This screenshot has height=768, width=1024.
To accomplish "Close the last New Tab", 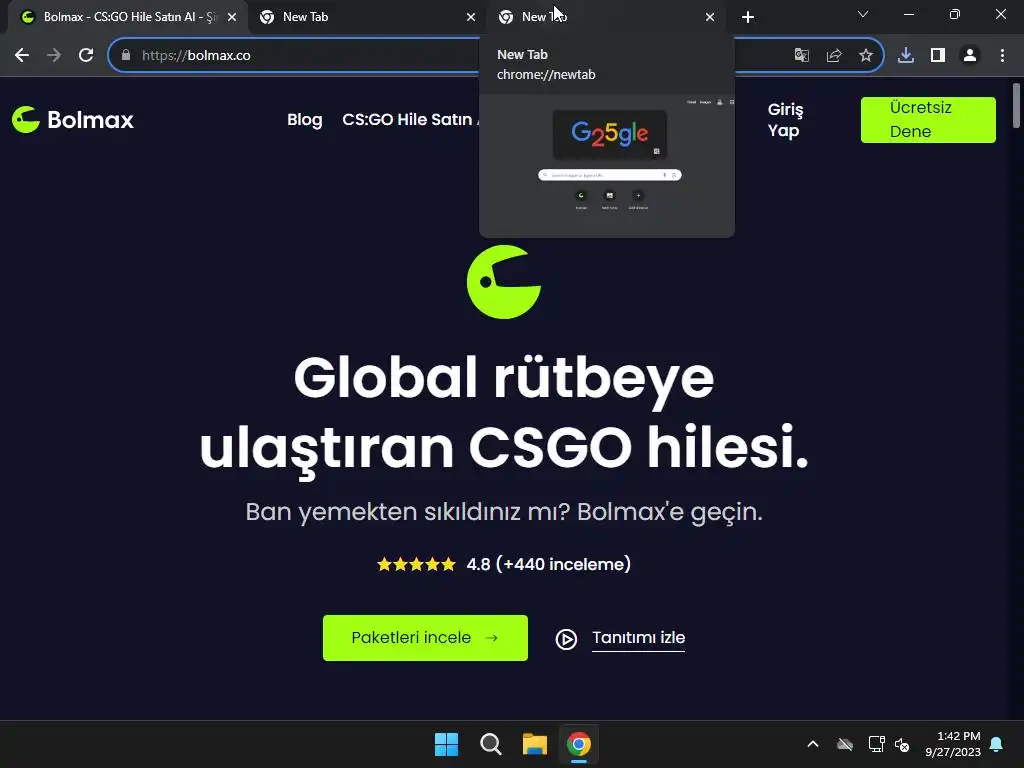I will pyautogui.click(x=710, y=17).
